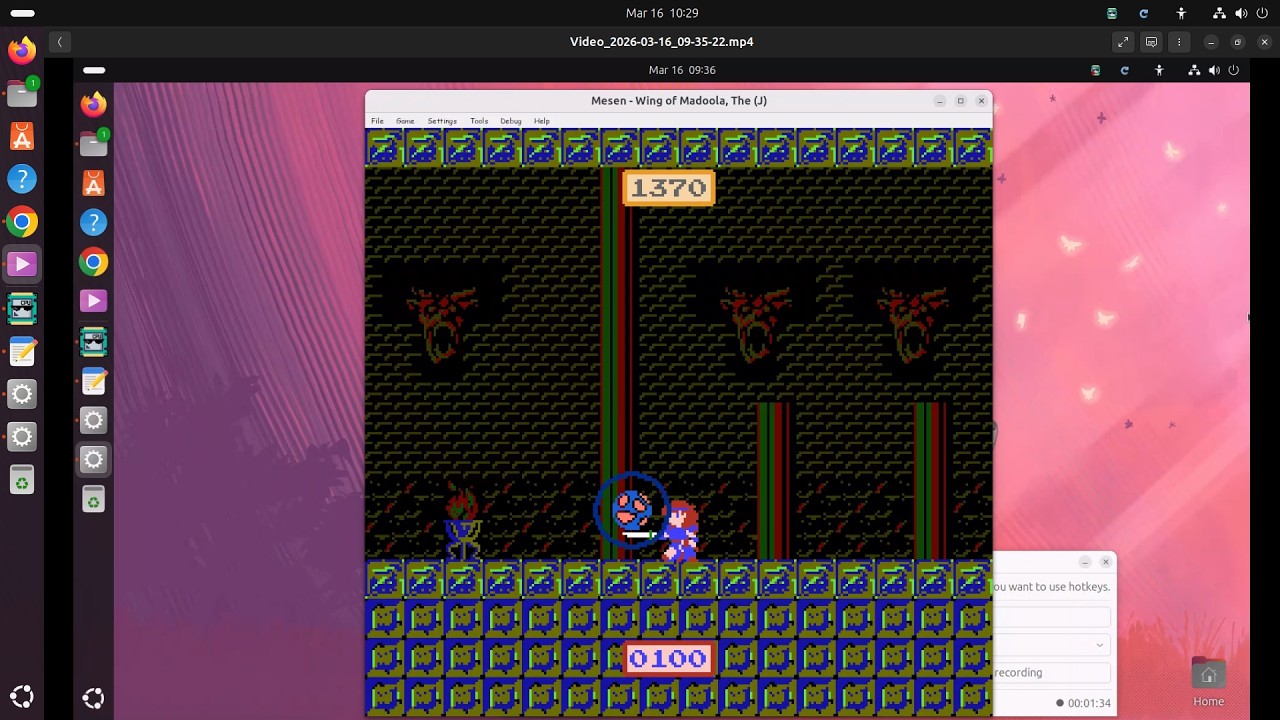Open the Debug menu in Mesen
1280x720 pixels.
click(511, 121)
